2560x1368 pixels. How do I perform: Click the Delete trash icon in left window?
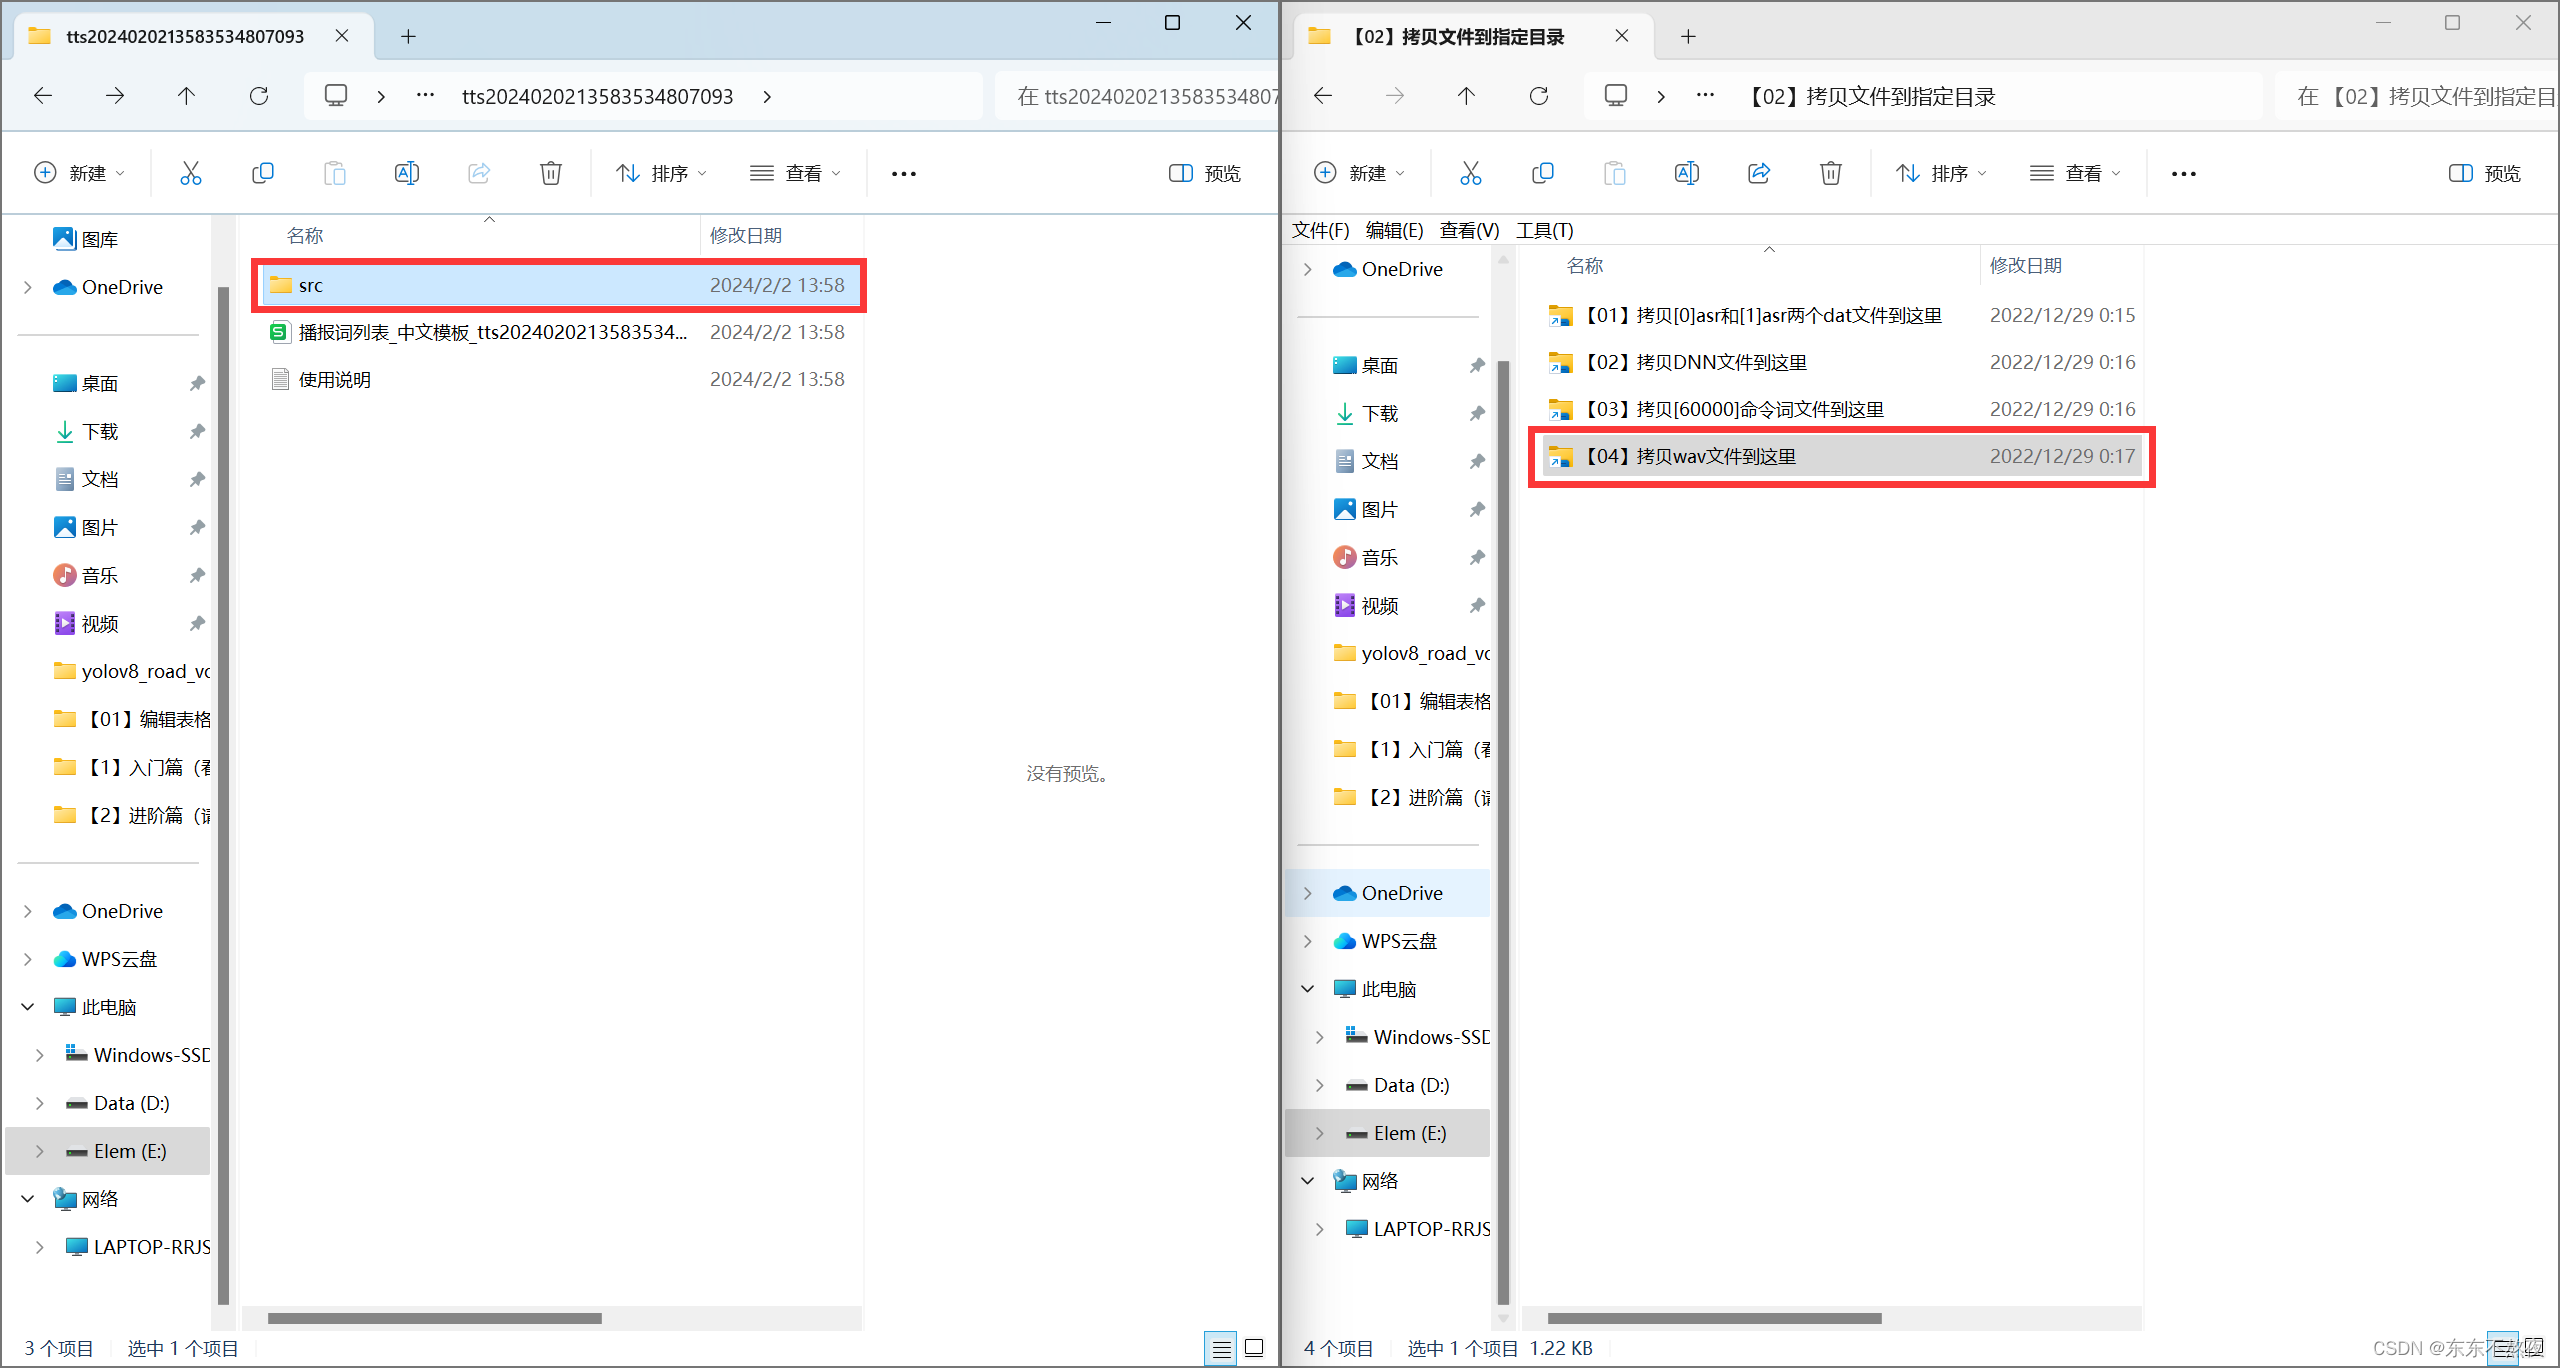(550, 173)
